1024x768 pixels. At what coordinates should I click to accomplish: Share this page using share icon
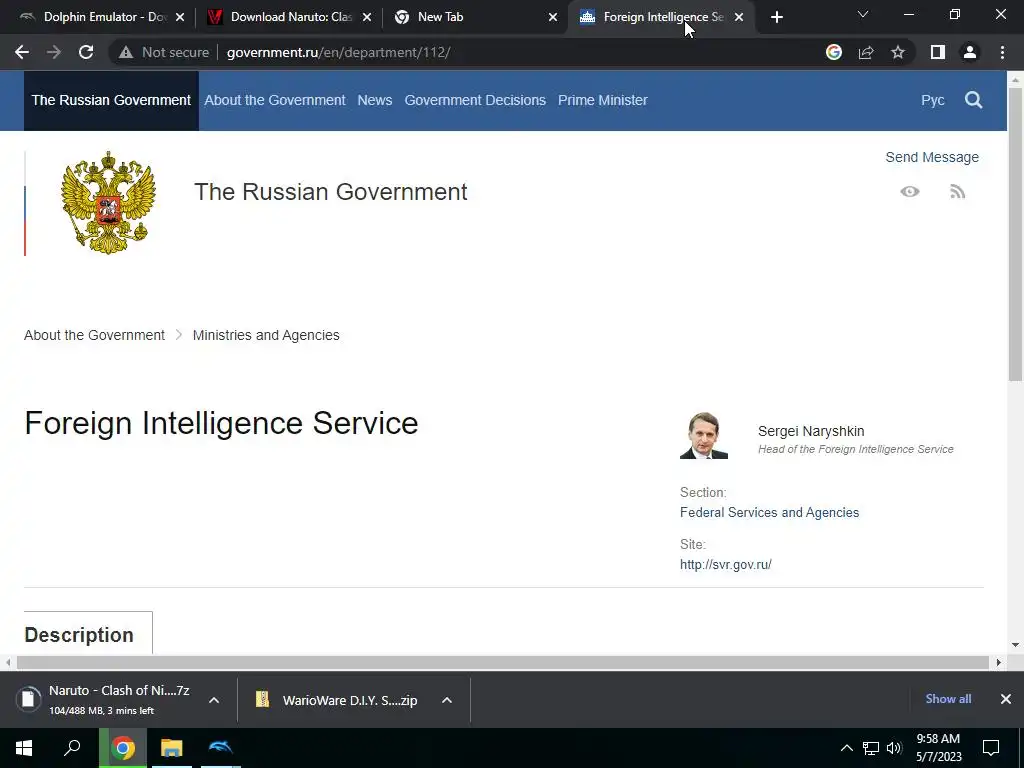(866, 52)
